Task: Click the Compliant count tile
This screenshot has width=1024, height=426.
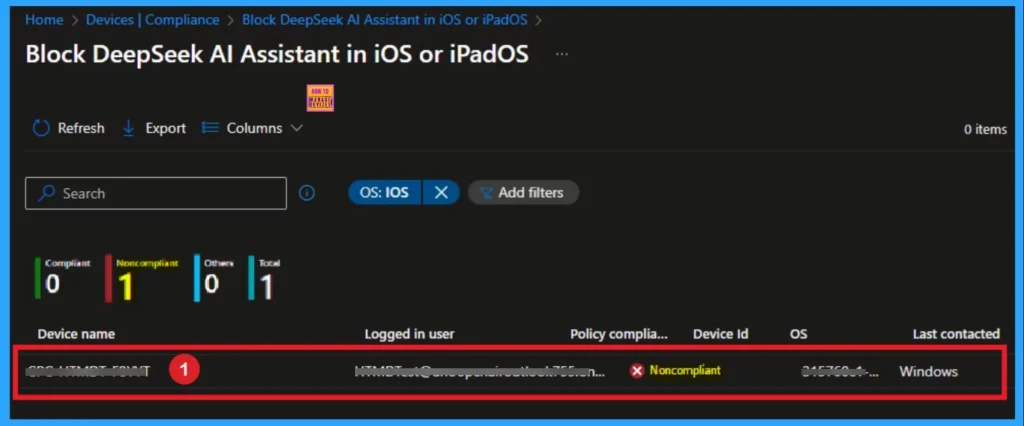Action: tap(63, 278)
